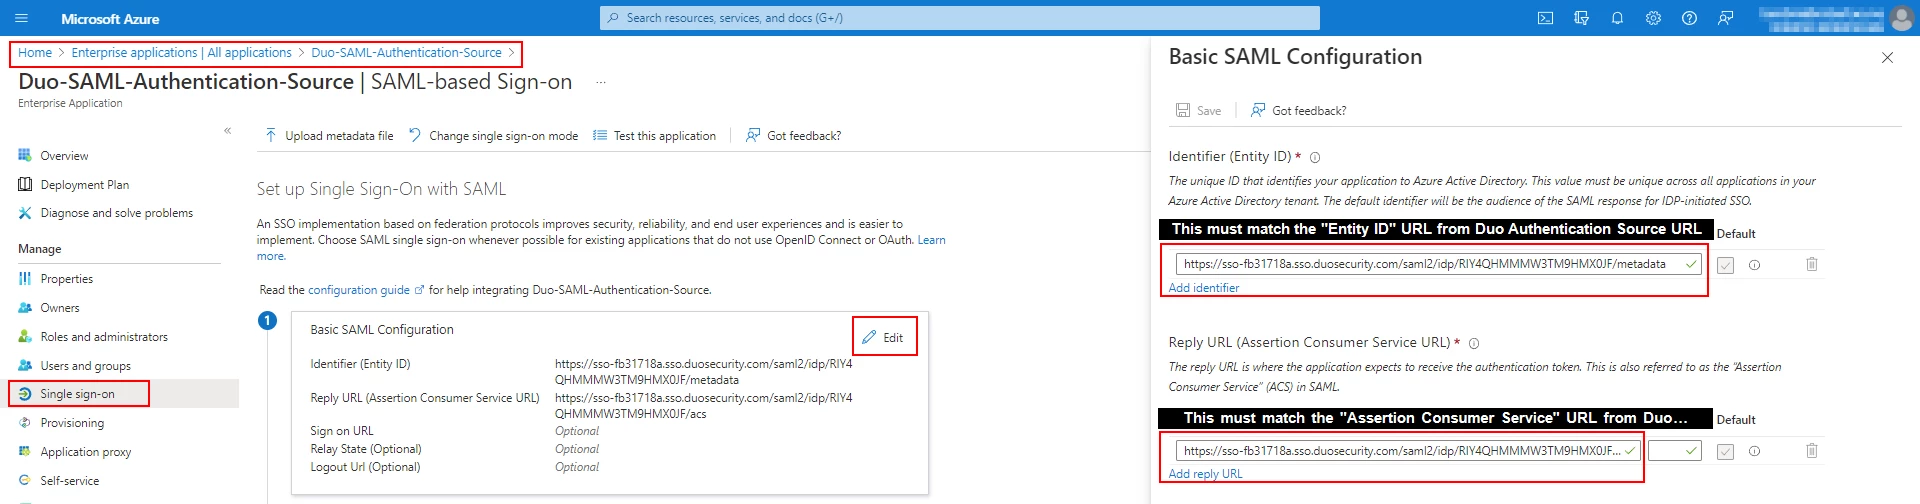
Task: Collapse the left navigation with chevron
Action: [x=228, y=131]
